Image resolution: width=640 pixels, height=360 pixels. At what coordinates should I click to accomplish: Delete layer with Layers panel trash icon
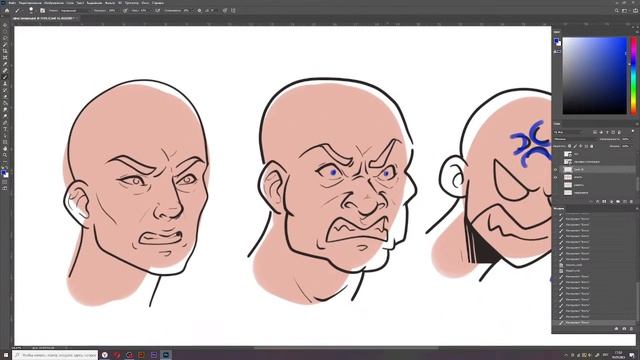(x=631, y=202)
